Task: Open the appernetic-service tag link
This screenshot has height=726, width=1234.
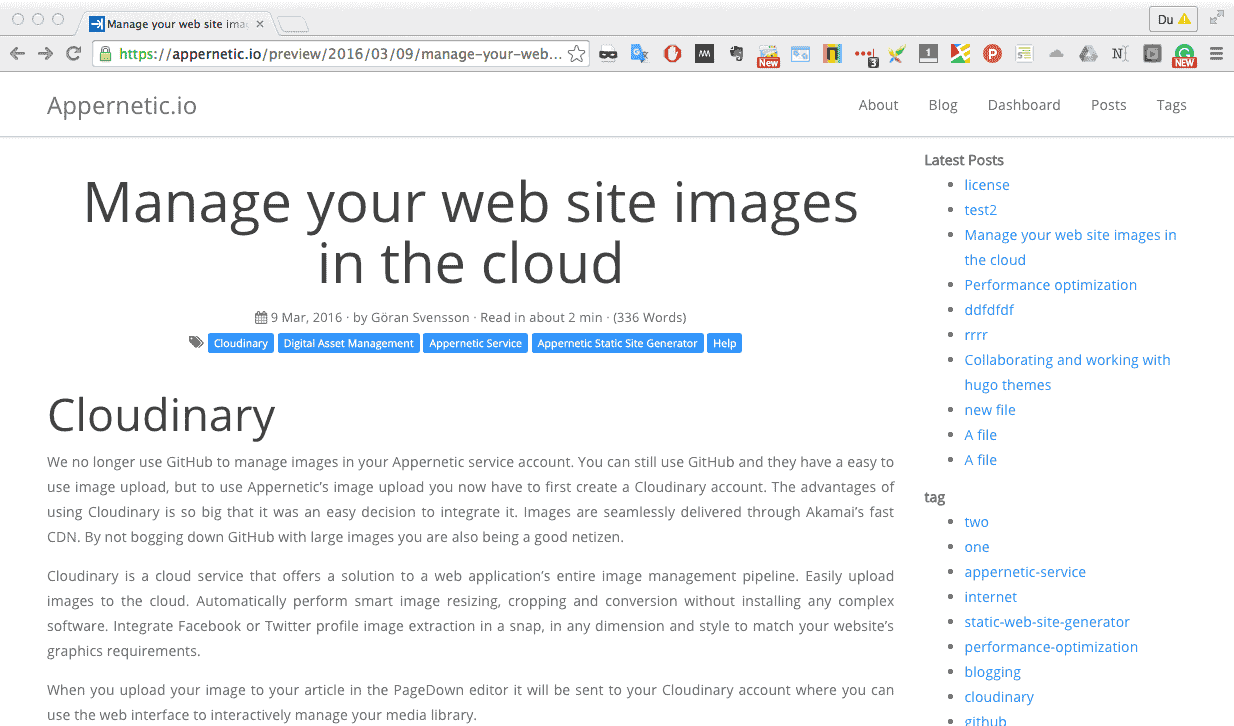Action: [1025, 572]
